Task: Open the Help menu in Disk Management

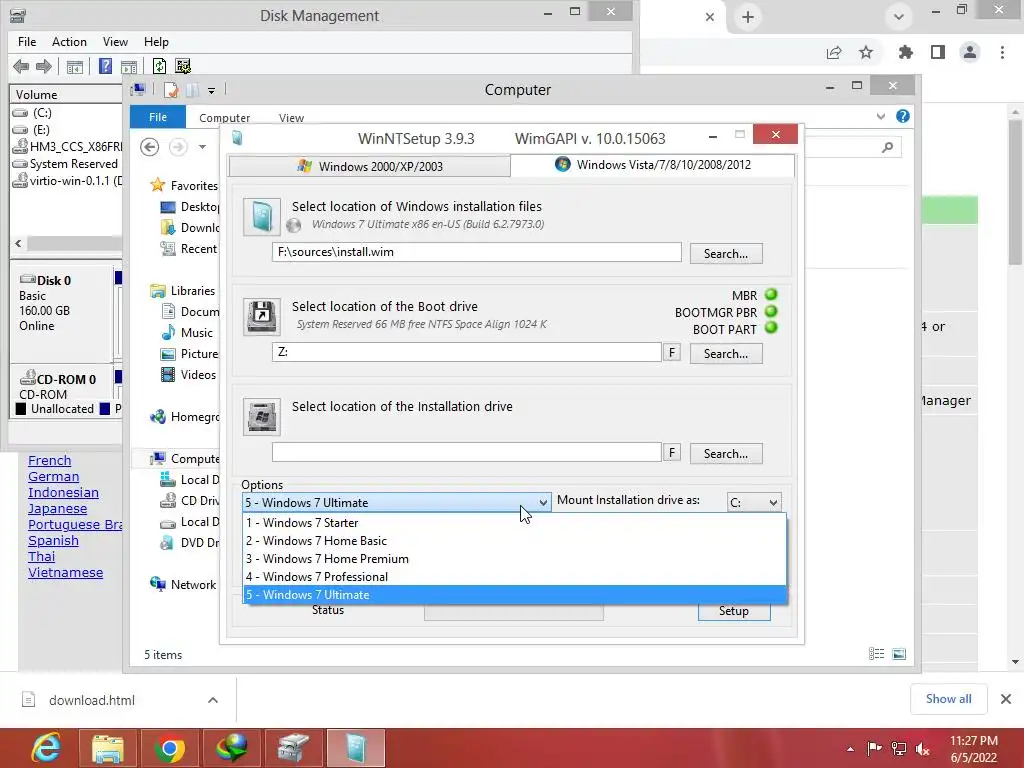Action: click(x=156, y=42)
